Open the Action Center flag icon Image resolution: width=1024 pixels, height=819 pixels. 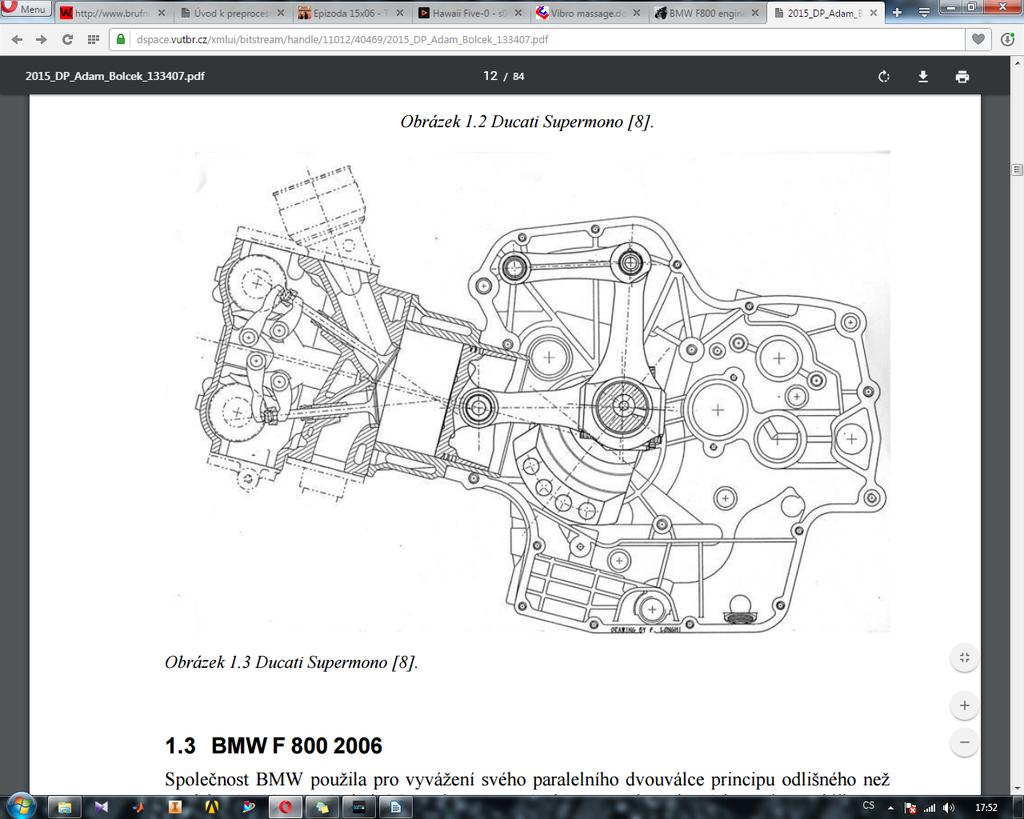pos(910,808)
